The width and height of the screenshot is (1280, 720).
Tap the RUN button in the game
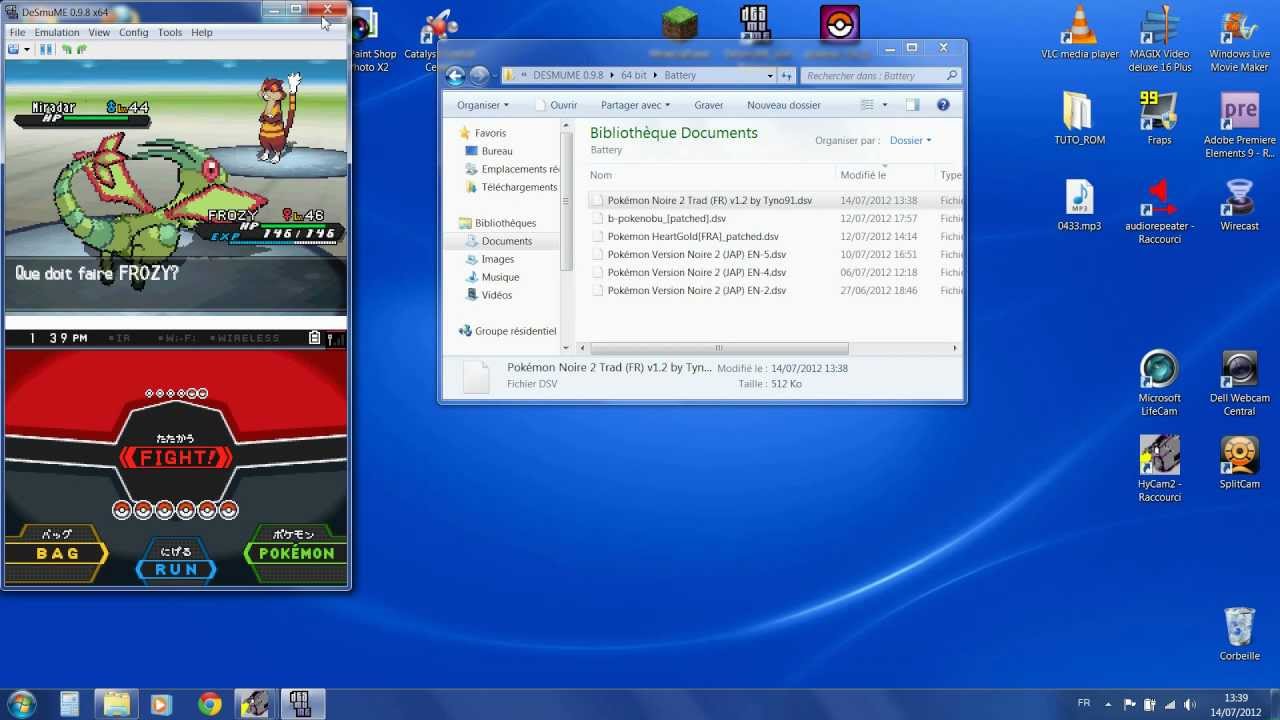click(x=176, y=561)
